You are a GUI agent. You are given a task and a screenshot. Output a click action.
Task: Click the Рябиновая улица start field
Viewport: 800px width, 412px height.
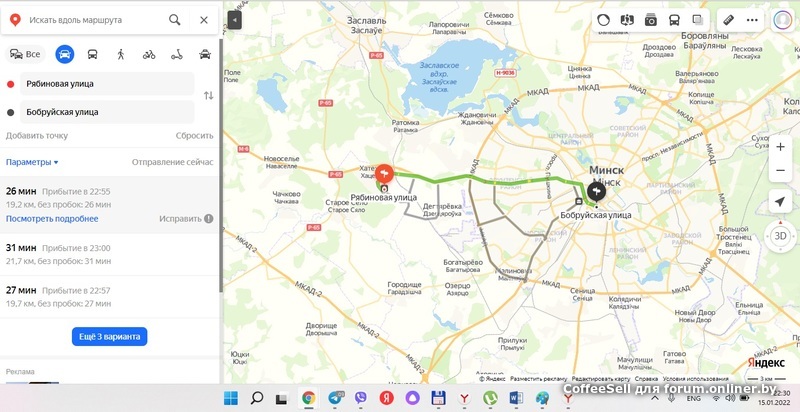click(x=107, y=84)
